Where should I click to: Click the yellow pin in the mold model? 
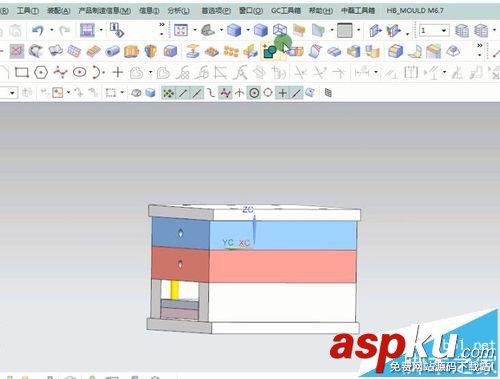tap(174, 289)
